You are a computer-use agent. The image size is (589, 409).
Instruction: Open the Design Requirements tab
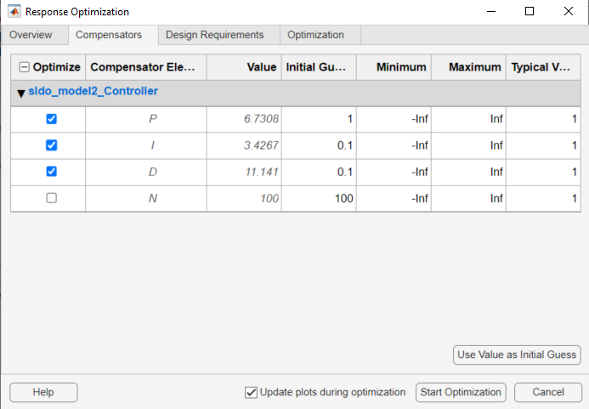click(x=215, y=35)
